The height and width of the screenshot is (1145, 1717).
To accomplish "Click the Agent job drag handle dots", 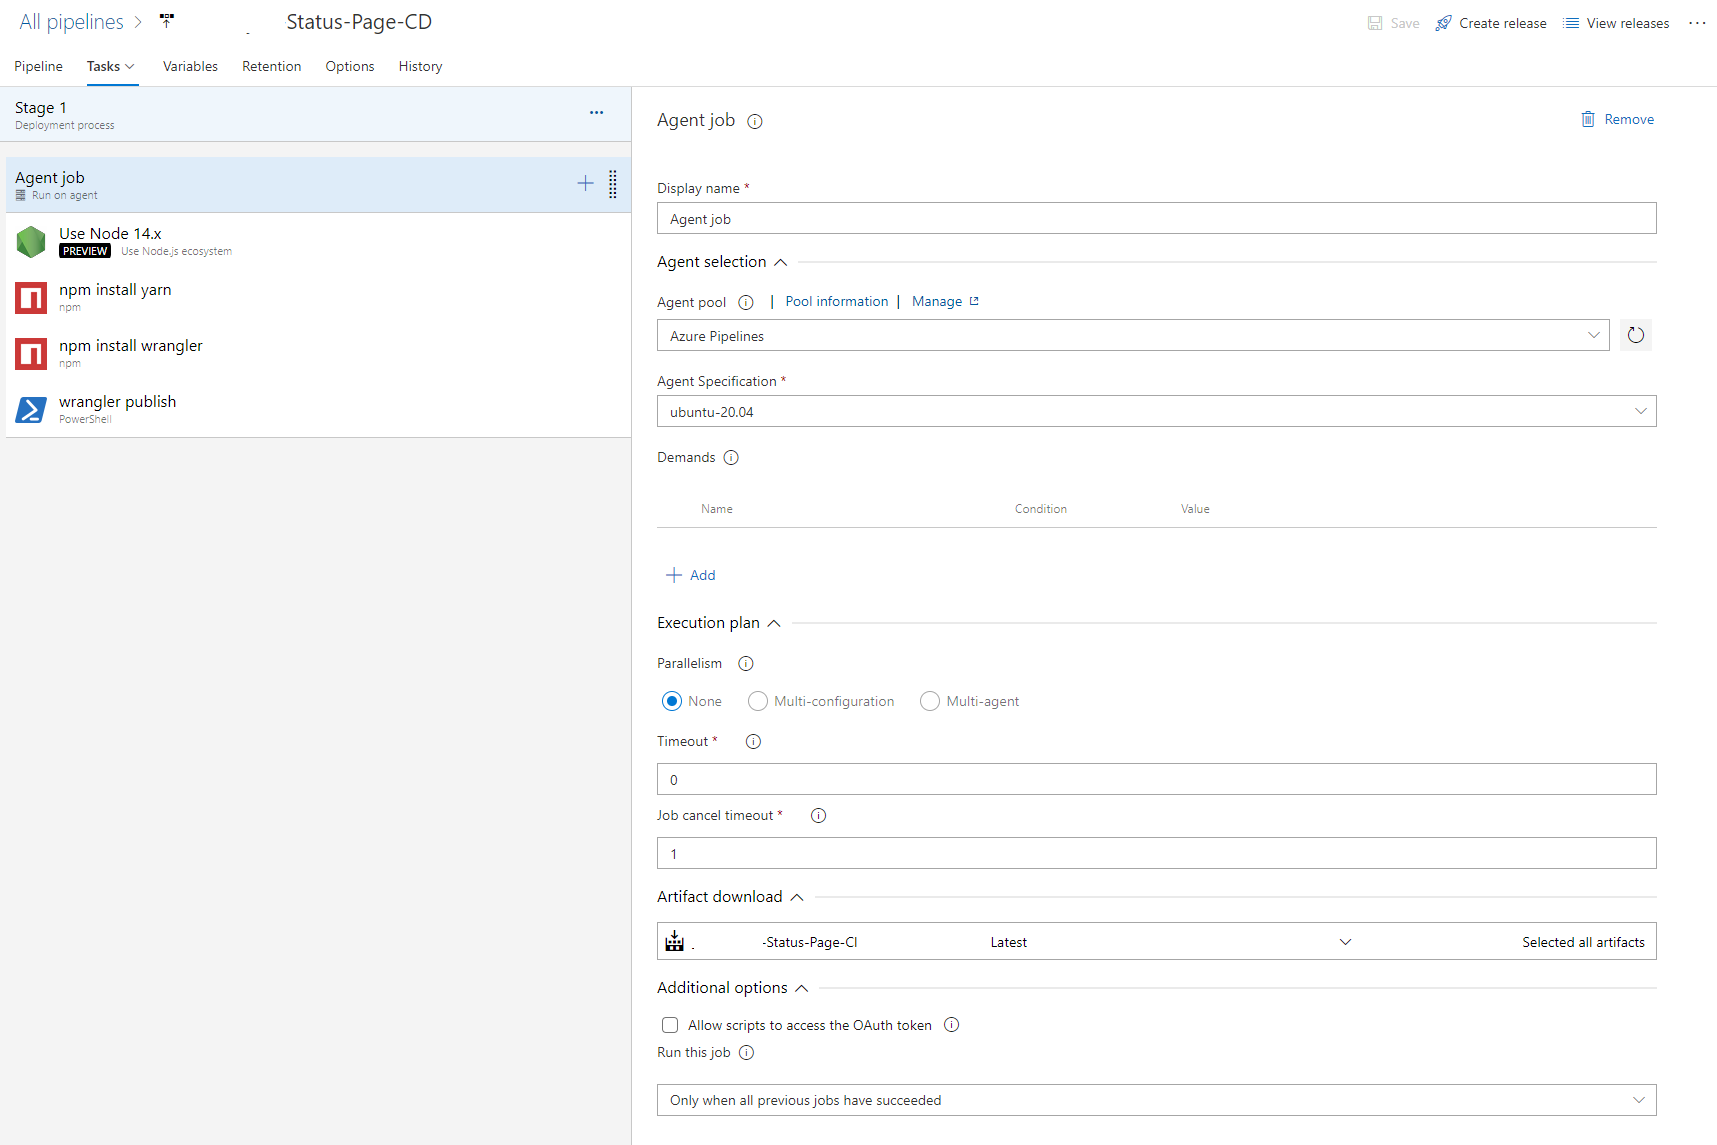I will click(x=613, y=184).
